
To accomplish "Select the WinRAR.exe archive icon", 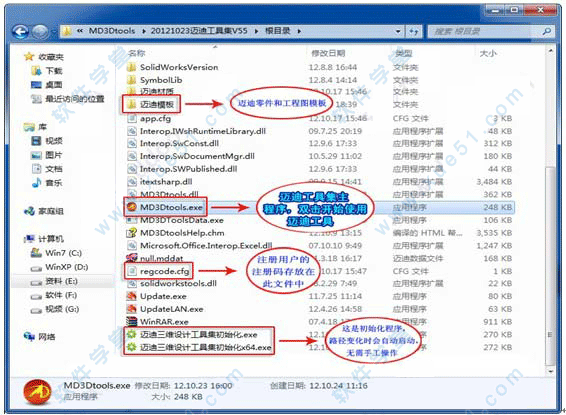I will coord(131,321).
